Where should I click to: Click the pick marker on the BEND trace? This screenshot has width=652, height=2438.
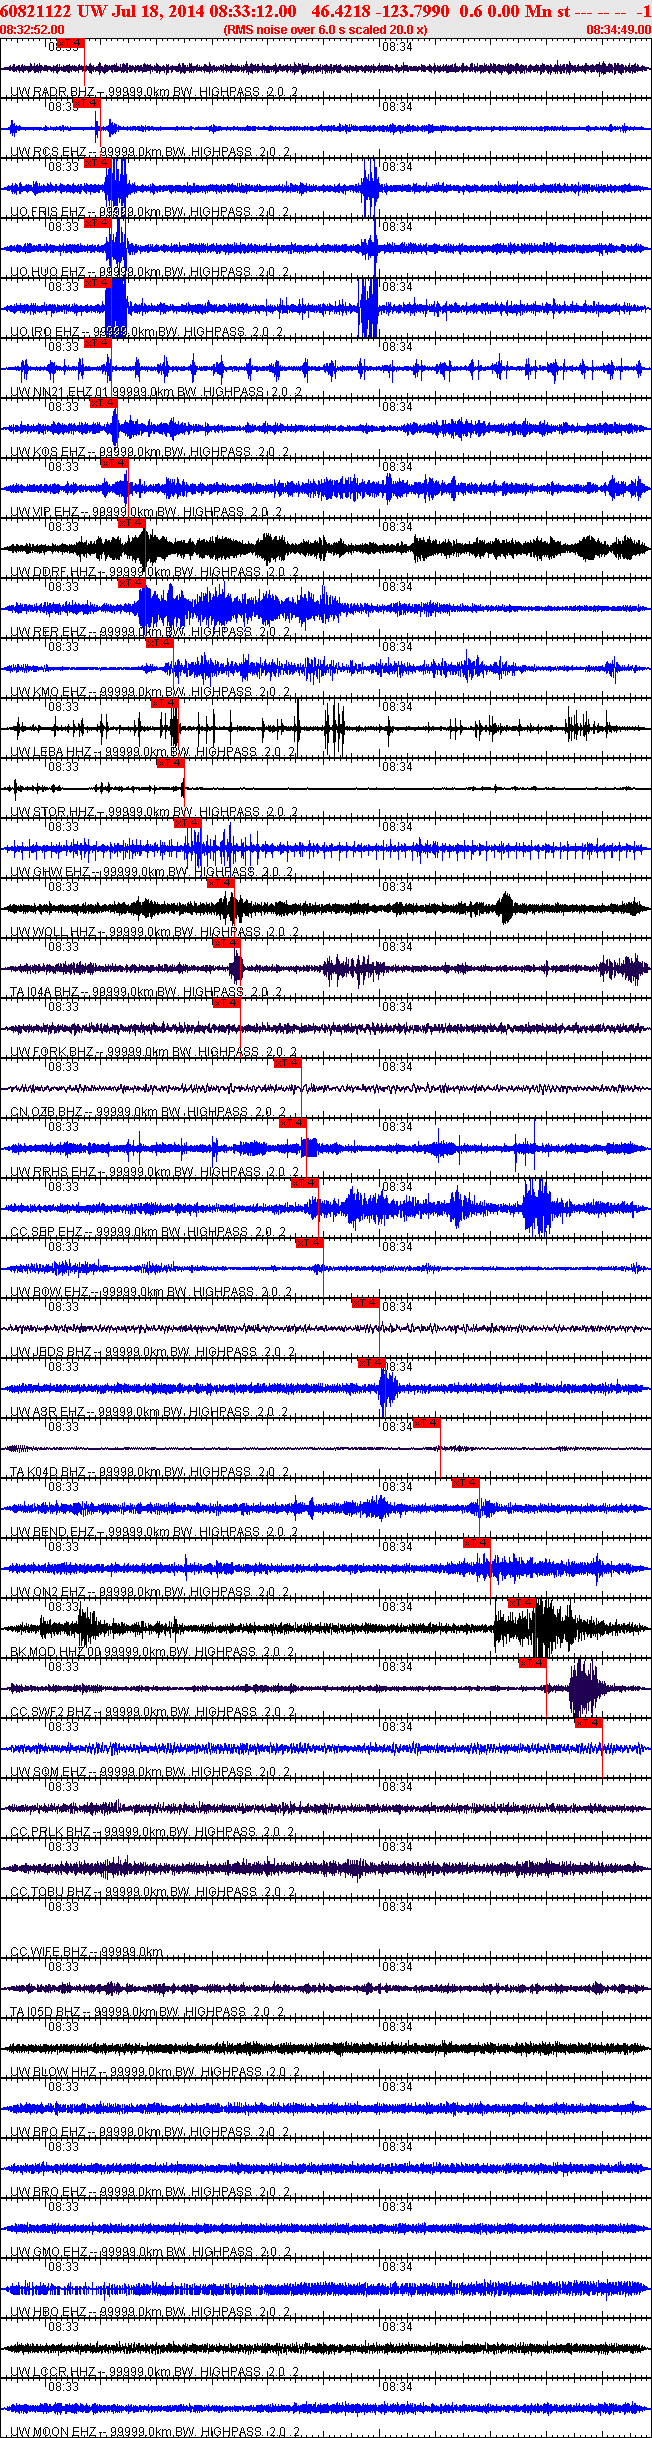click(x=466, y=1483)
